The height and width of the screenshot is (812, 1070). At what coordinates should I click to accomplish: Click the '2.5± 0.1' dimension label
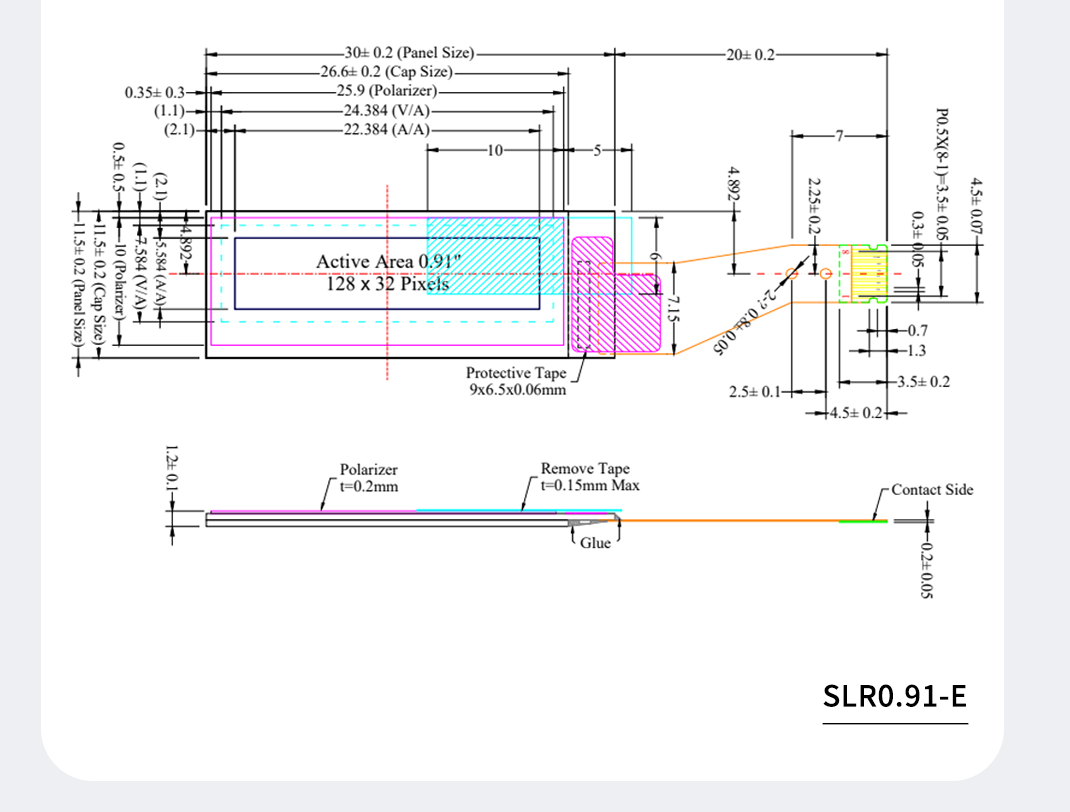(754, 392)
